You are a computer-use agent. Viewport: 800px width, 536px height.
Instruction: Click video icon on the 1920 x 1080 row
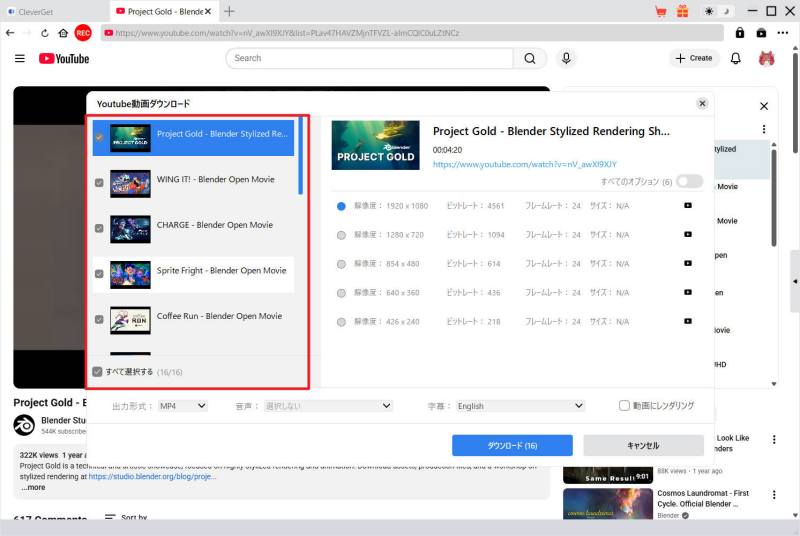[688, 206]
